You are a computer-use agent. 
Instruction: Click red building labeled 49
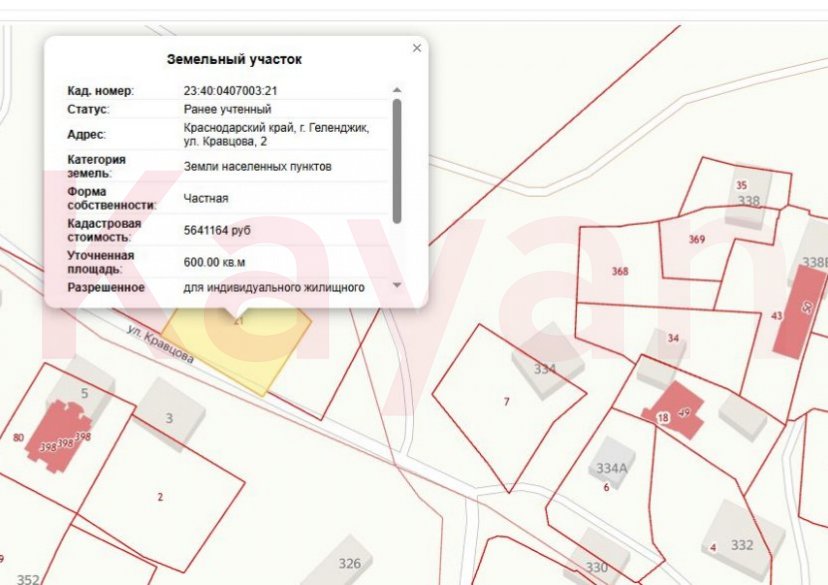[676, 410]
